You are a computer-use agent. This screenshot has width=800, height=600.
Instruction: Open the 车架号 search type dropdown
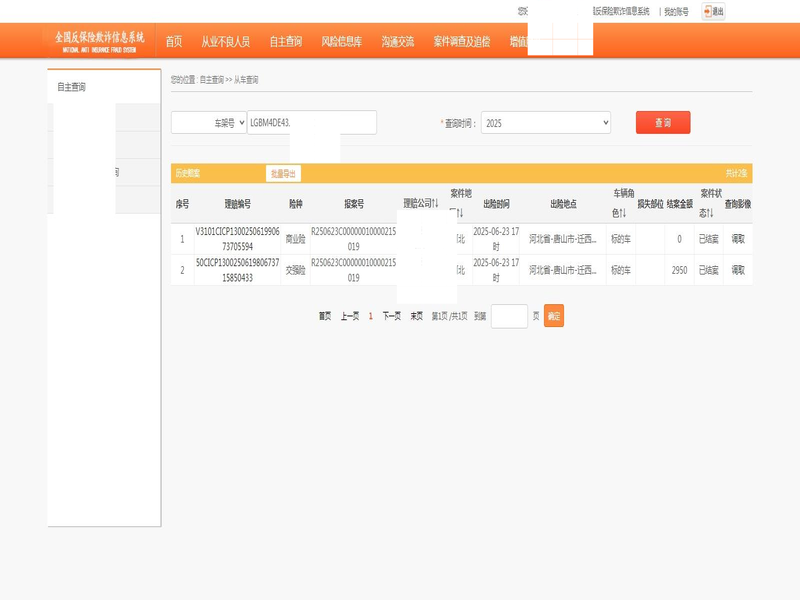209,123
